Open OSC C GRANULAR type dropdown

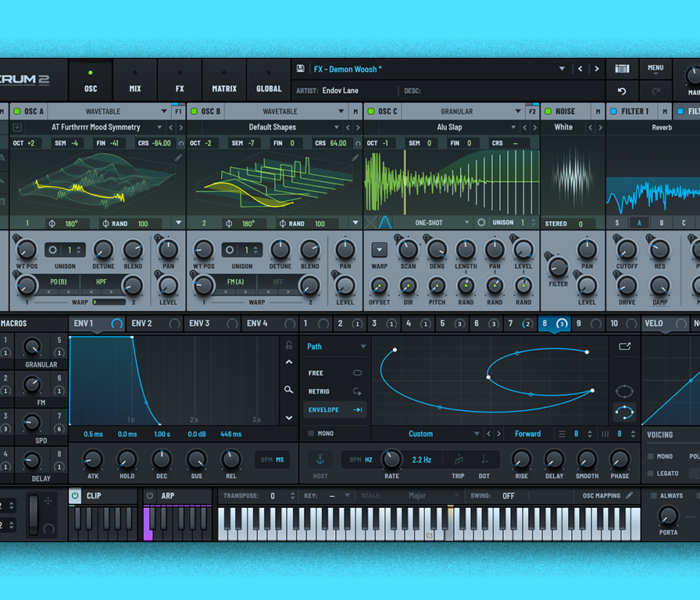tap(462, 111)
